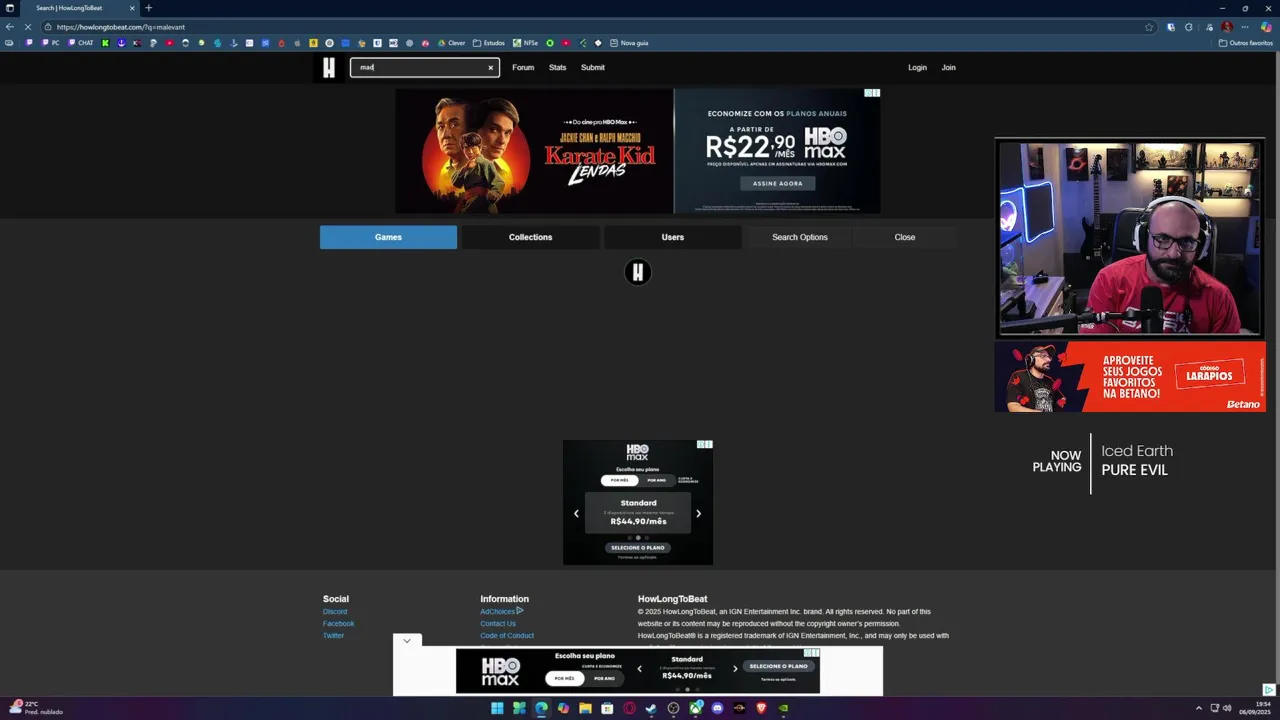Viewport: 1280px width, 720px height.
Task: Open OBS Studio from the taskbar
Action: coord(673,708)
